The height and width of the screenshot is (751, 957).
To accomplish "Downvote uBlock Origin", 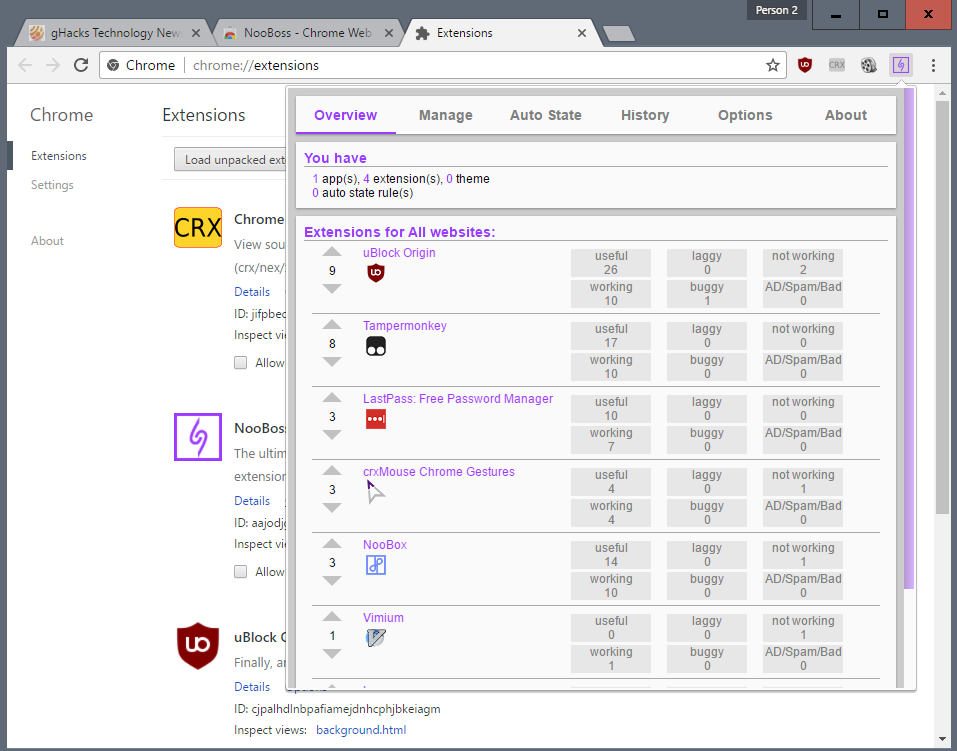I will pos(332,289).
